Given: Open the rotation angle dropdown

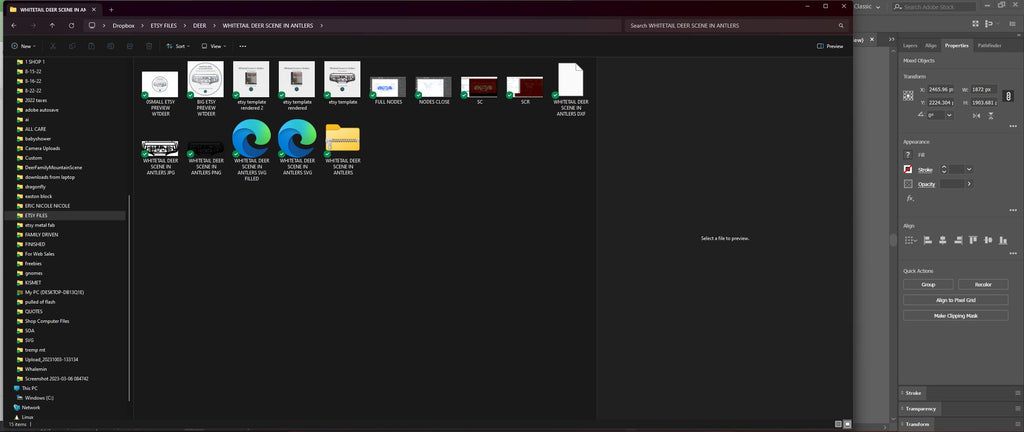Looking at the screenshot, I should 949,115.
